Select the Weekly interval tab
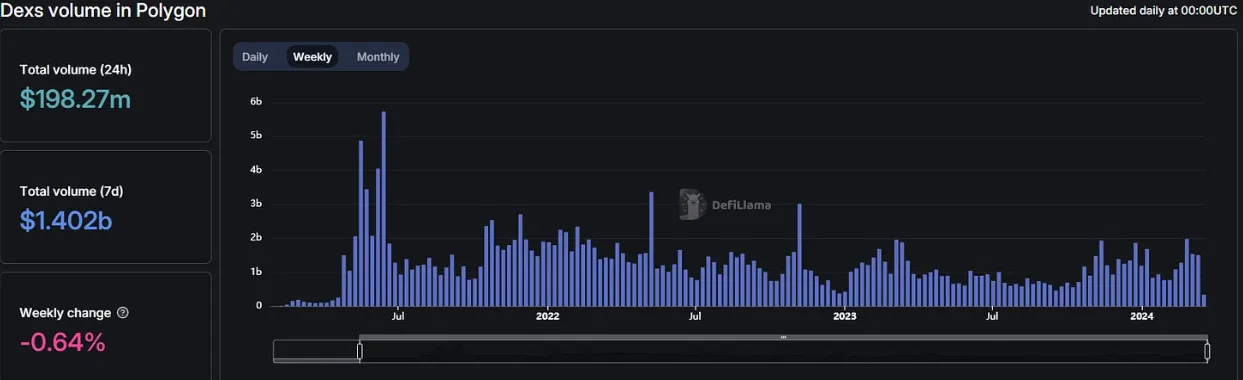1243x380 pixels. pyautogui.click(x=312, y=57)
